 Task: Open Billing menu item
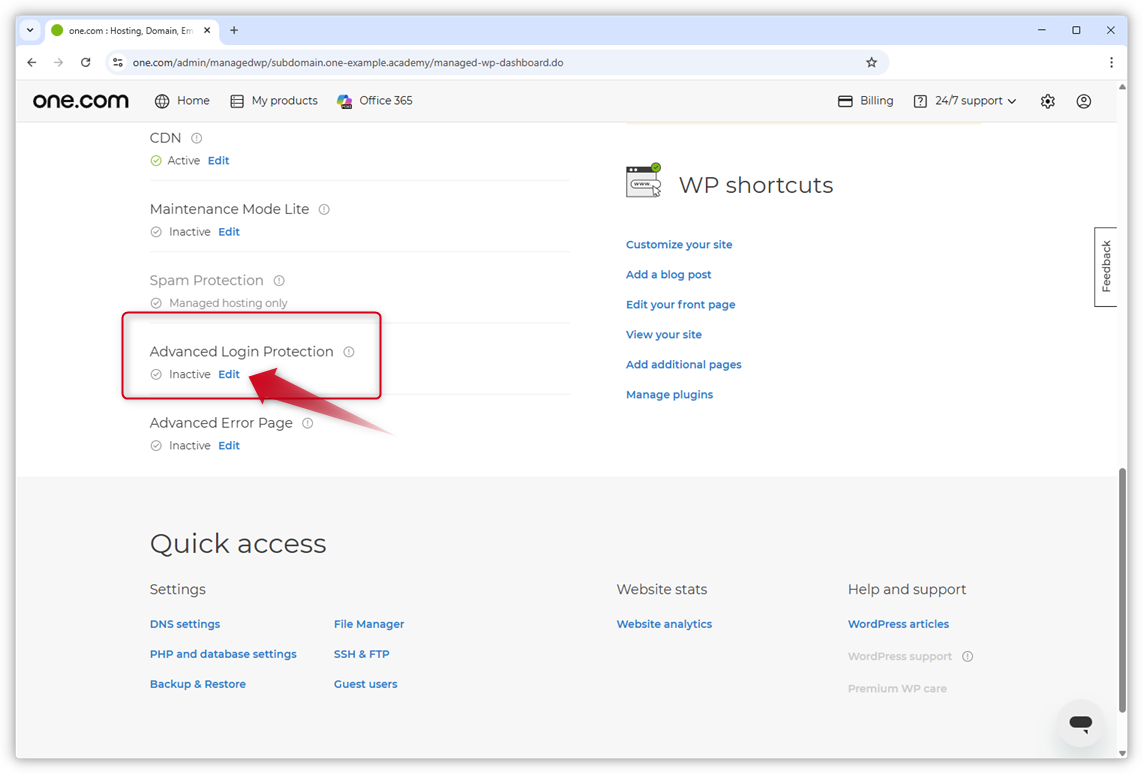(876, 101)
